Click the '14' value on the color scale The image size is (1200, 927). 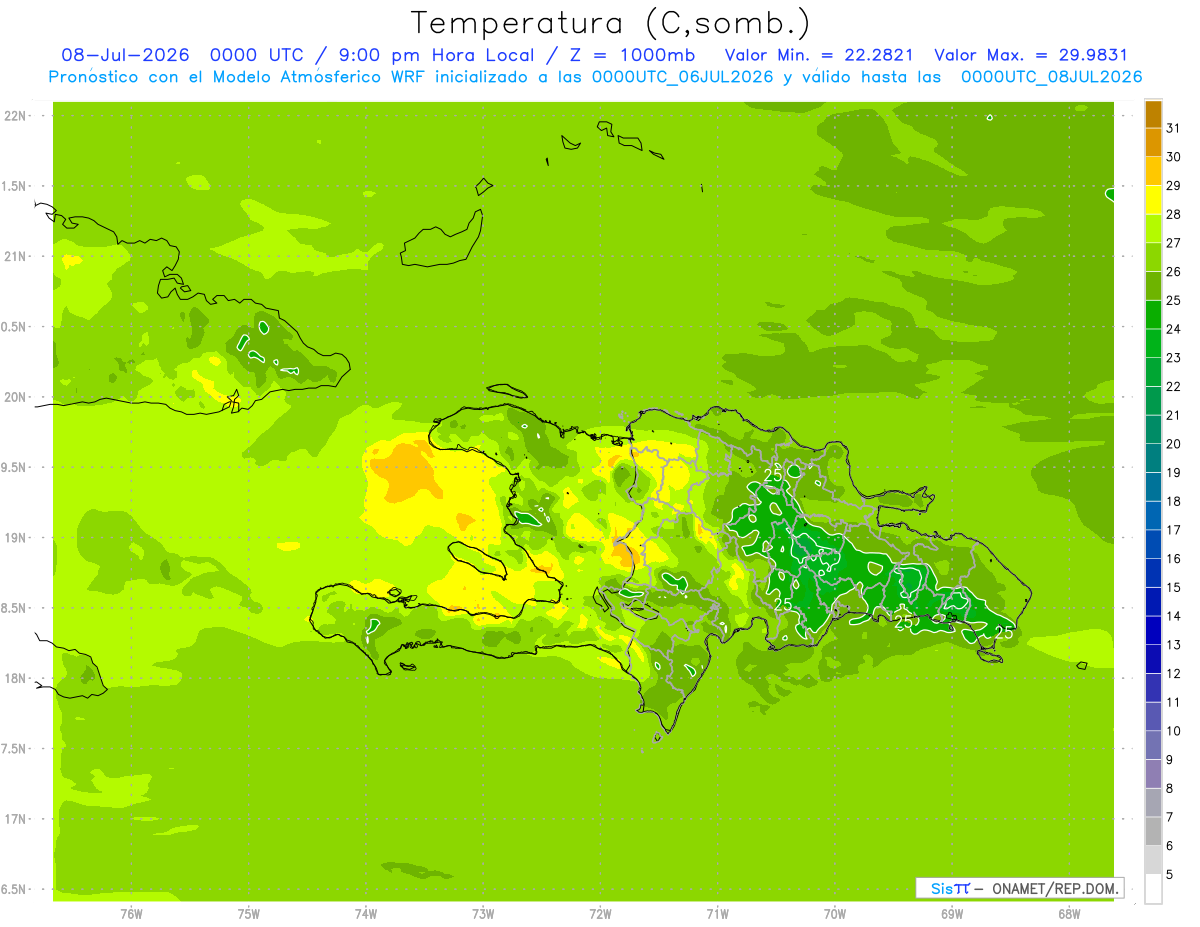pyautogui.click(x=1174, y=617)
